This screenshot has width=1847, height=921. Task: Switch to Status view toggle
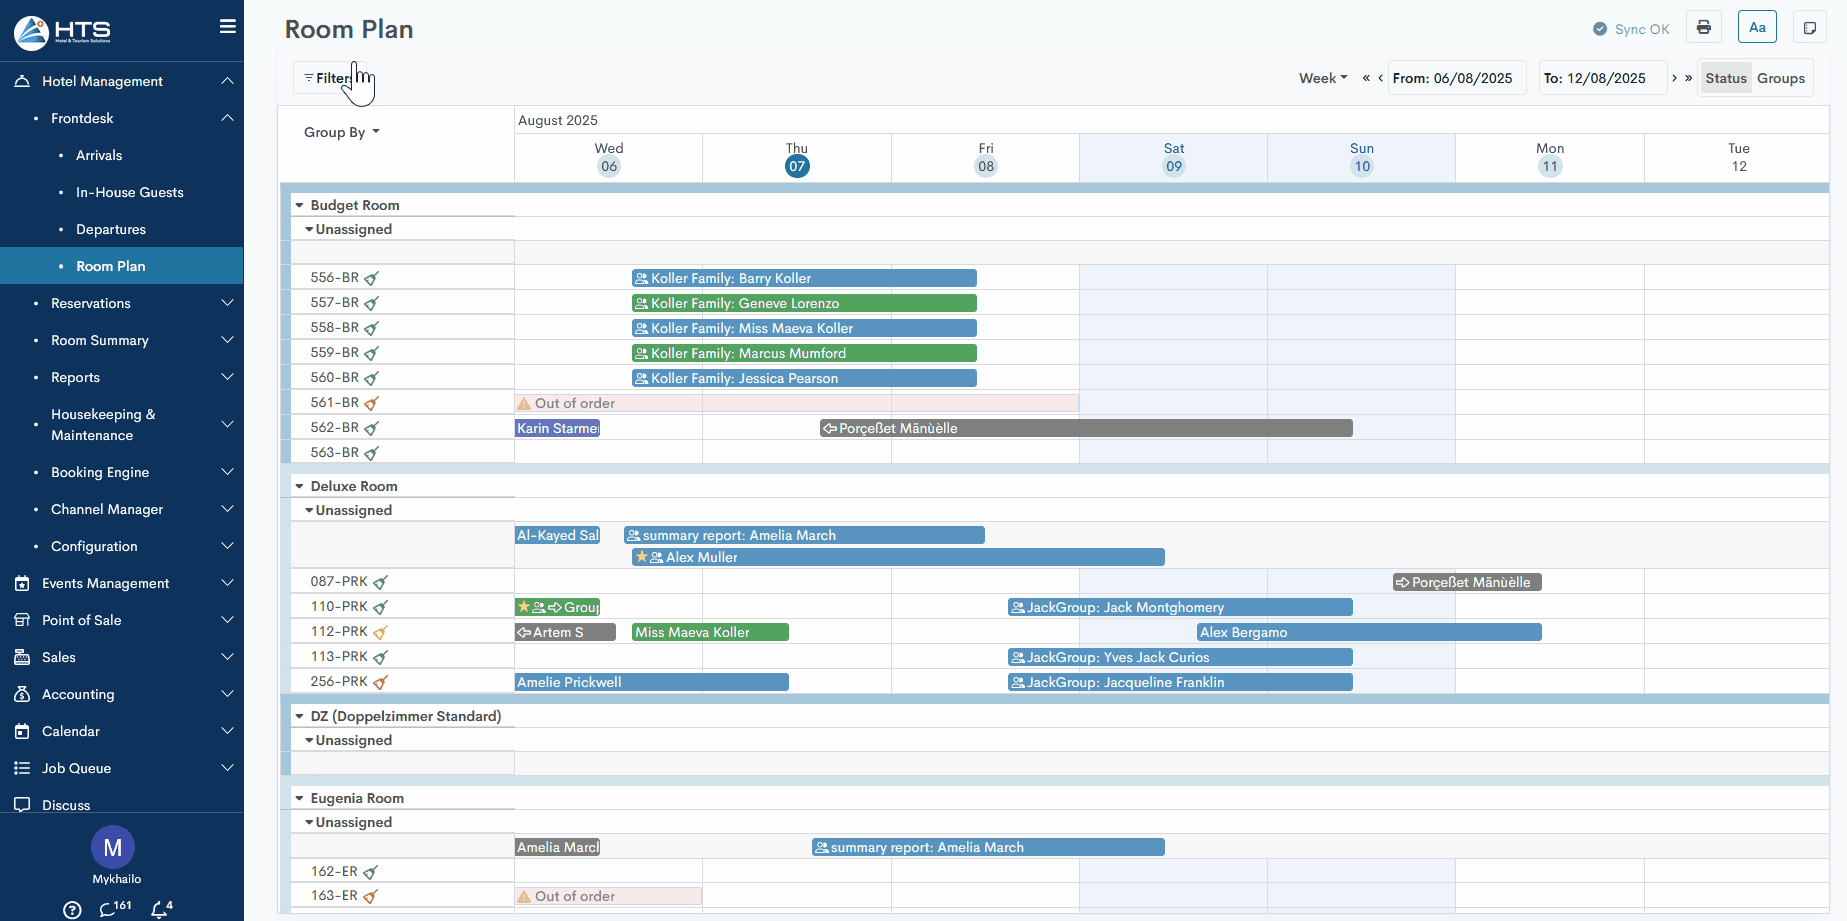1725,78
